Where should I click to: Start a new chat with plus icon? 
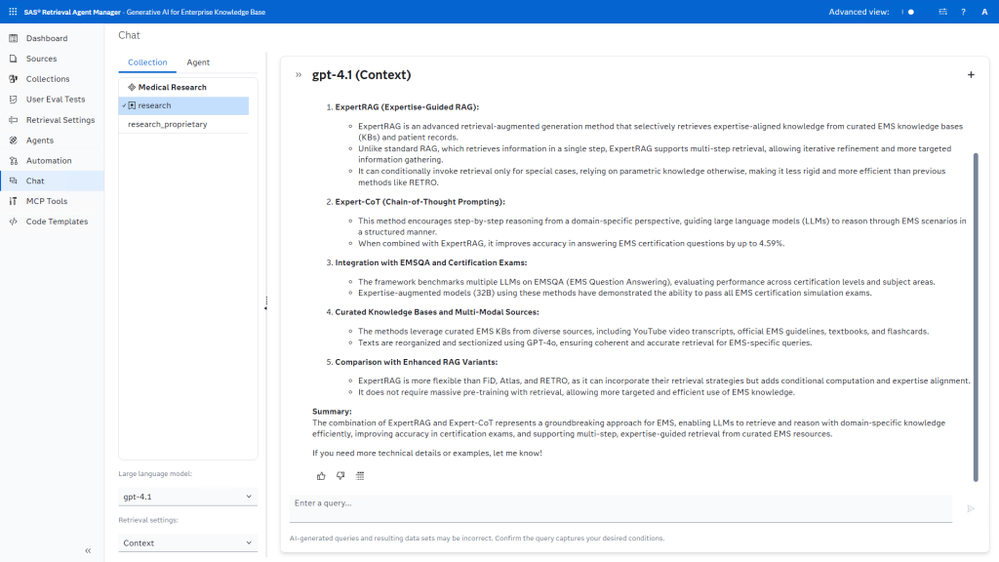(x=971, y=75)
